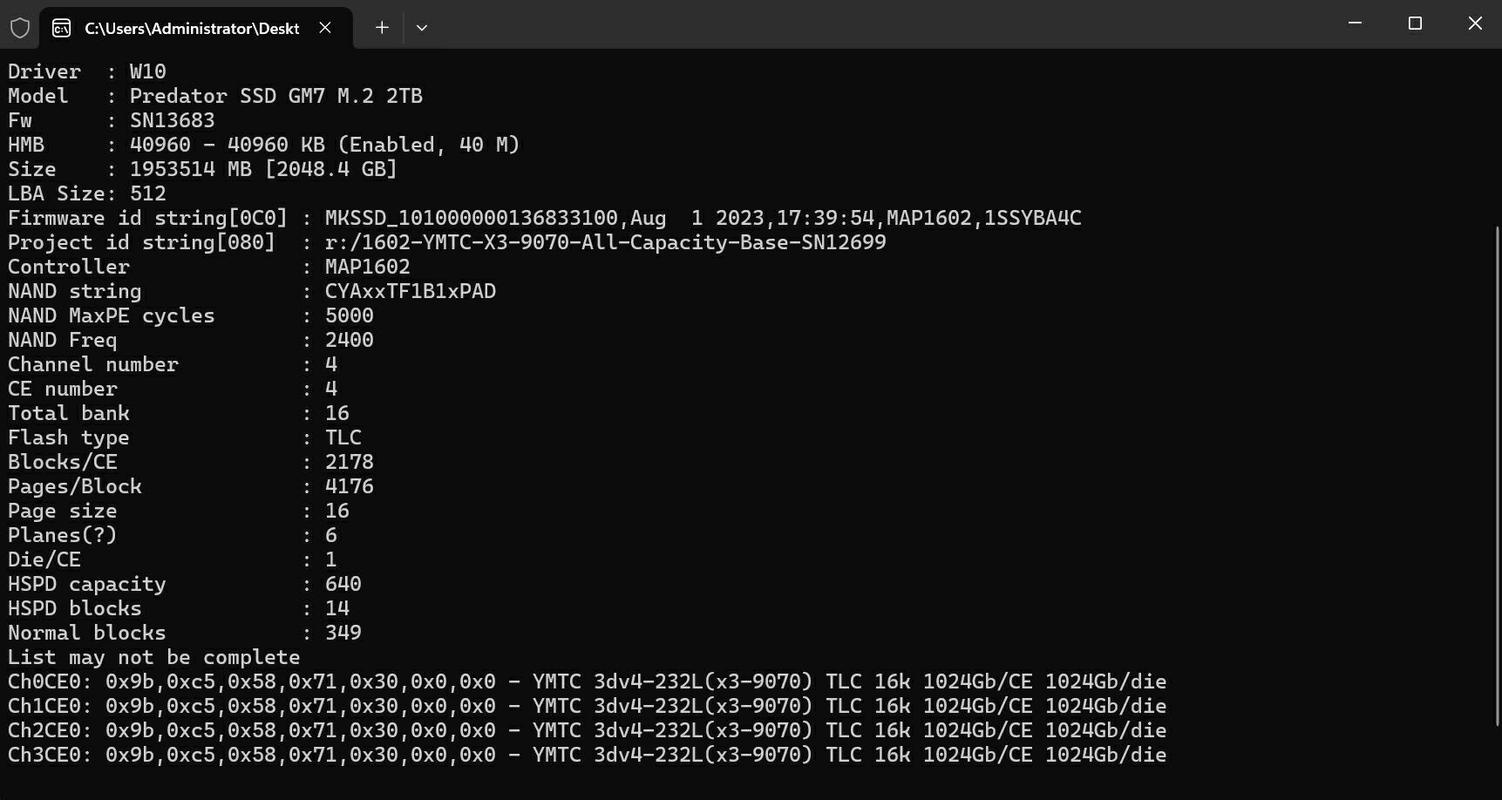Click Total bank value 16
The width and height of the screenshot is (1502, 800).
point(337,413)
